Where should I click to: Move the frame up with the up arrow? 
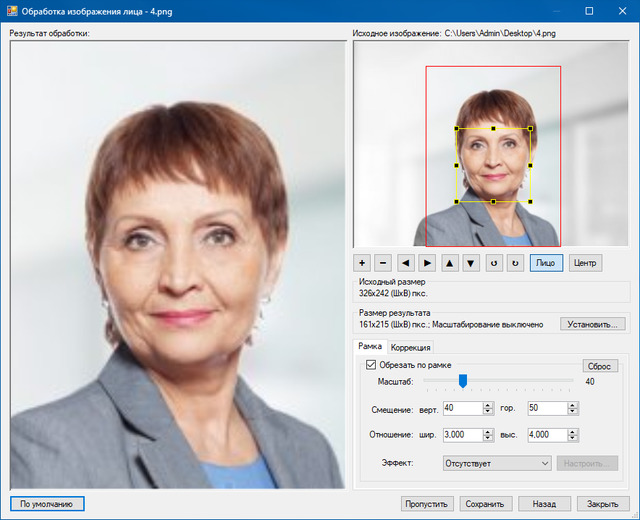(x=449, y=263)
